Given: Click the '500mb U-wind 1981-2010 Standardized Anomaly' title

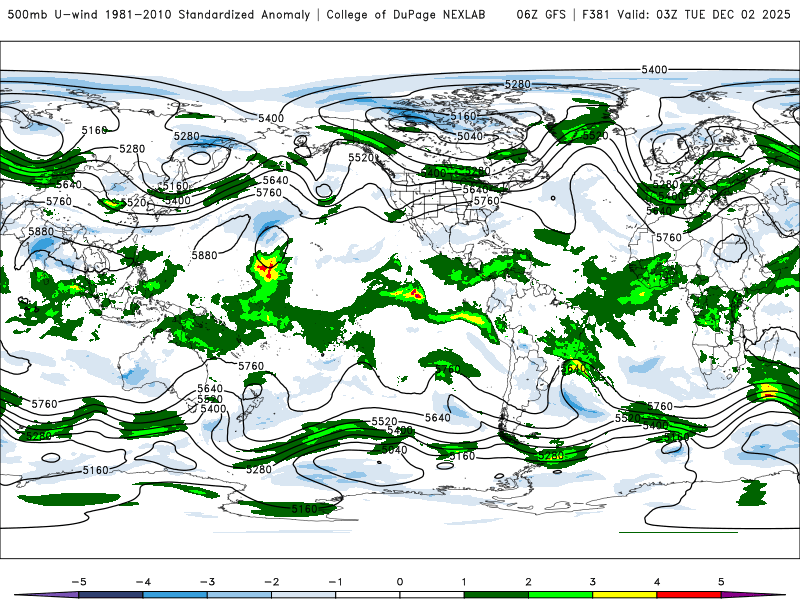Looking at the screenshot, I should click(x=159, y=15).
